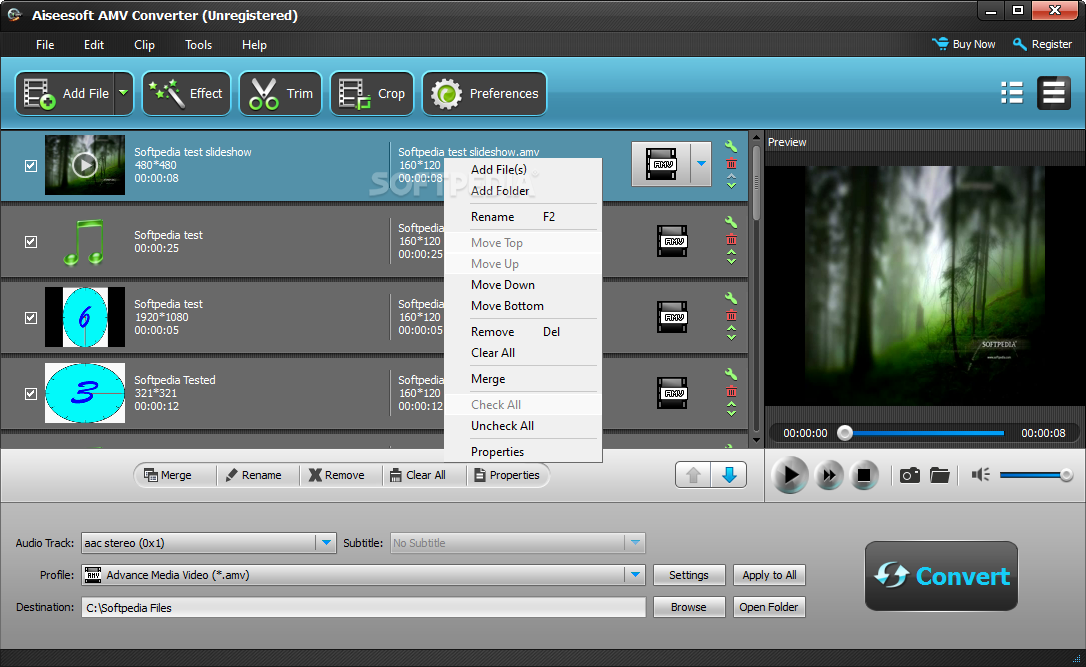The image size is (1086, 667).
Task: Take a snapshot with camera icon
Action: 909,475
